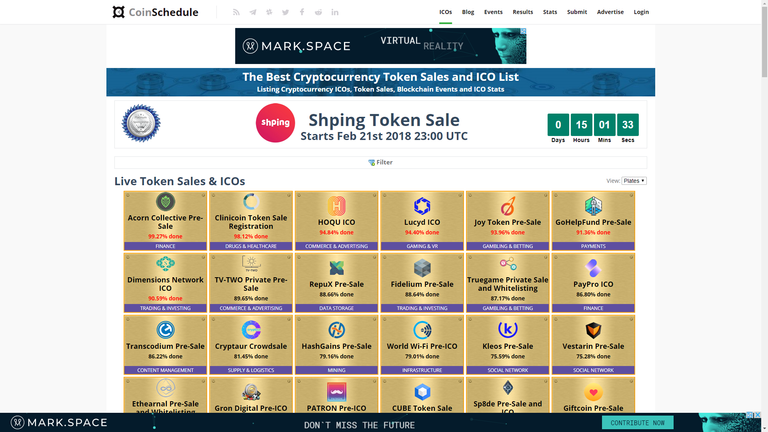Open the HOQU ICO title
Screen dimensions: 768x432
pyautogui.click(x=336, y=222)
